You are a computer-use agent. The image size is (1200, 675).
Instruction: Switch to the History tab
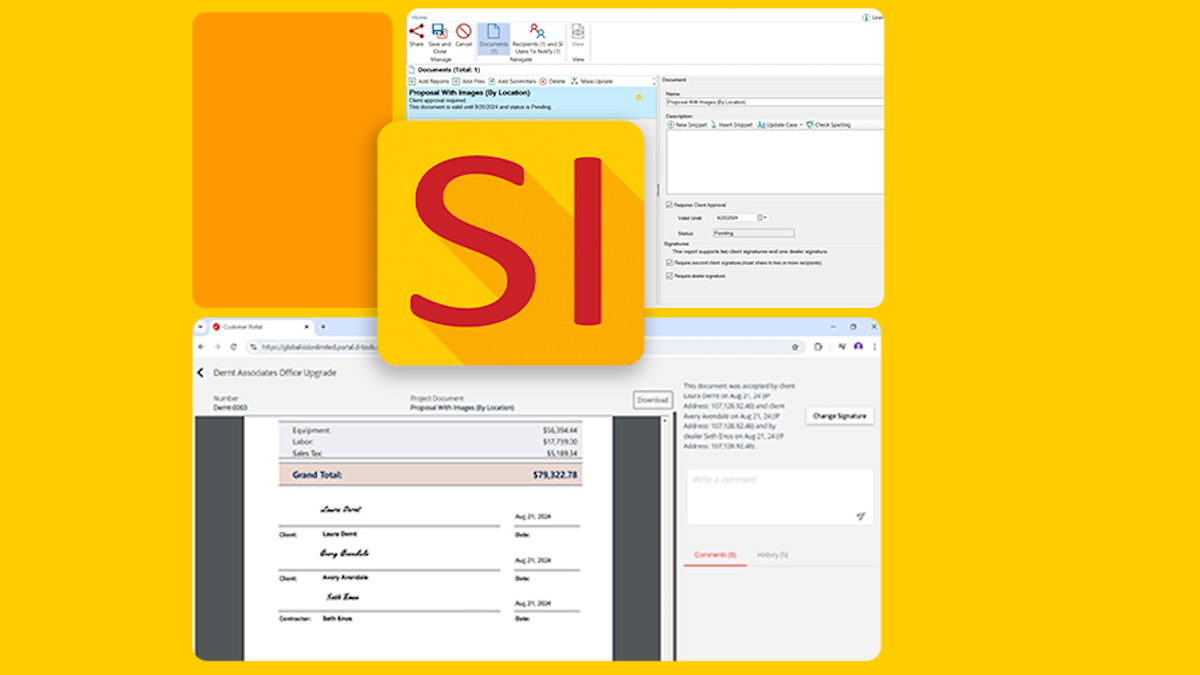click(x=772, y=554)
